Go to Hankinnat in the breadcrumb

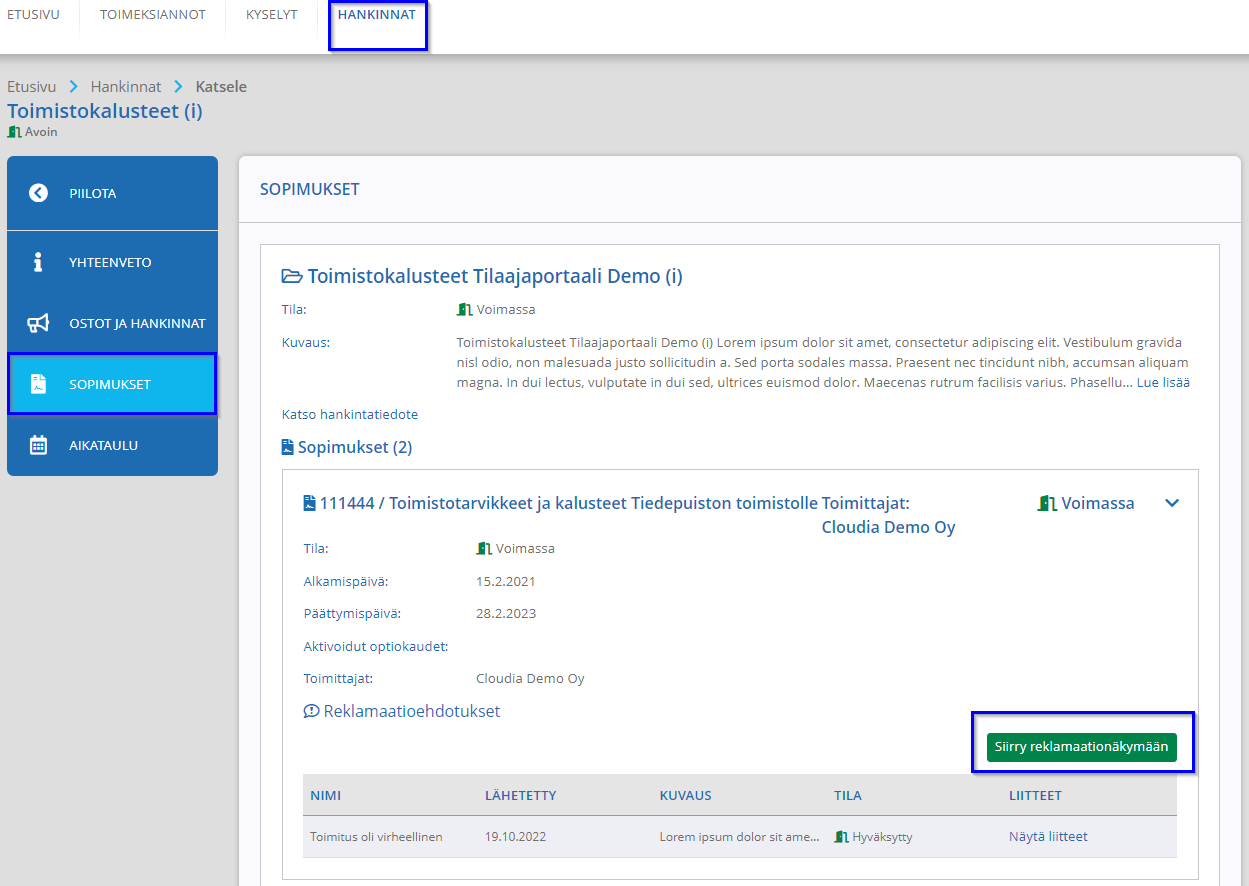point(126,87)
